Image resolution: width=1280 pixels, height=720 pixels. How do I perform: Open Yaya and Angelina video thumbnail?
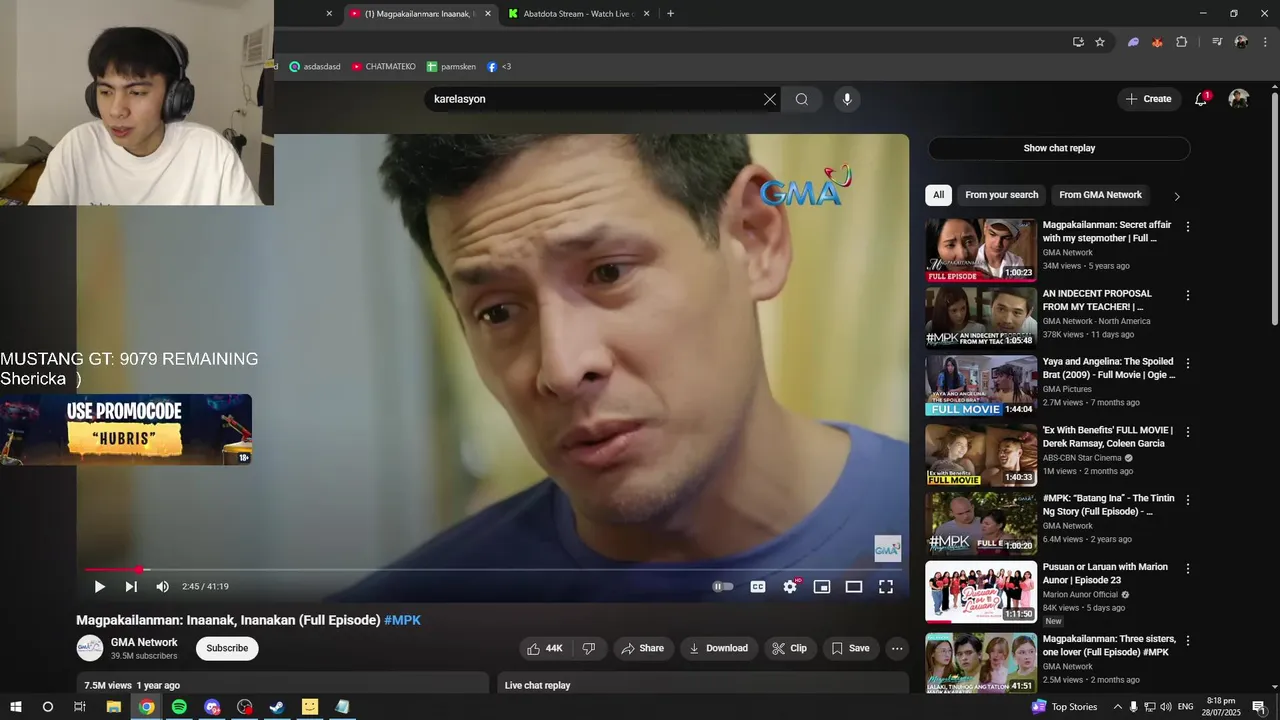(981, 386)
